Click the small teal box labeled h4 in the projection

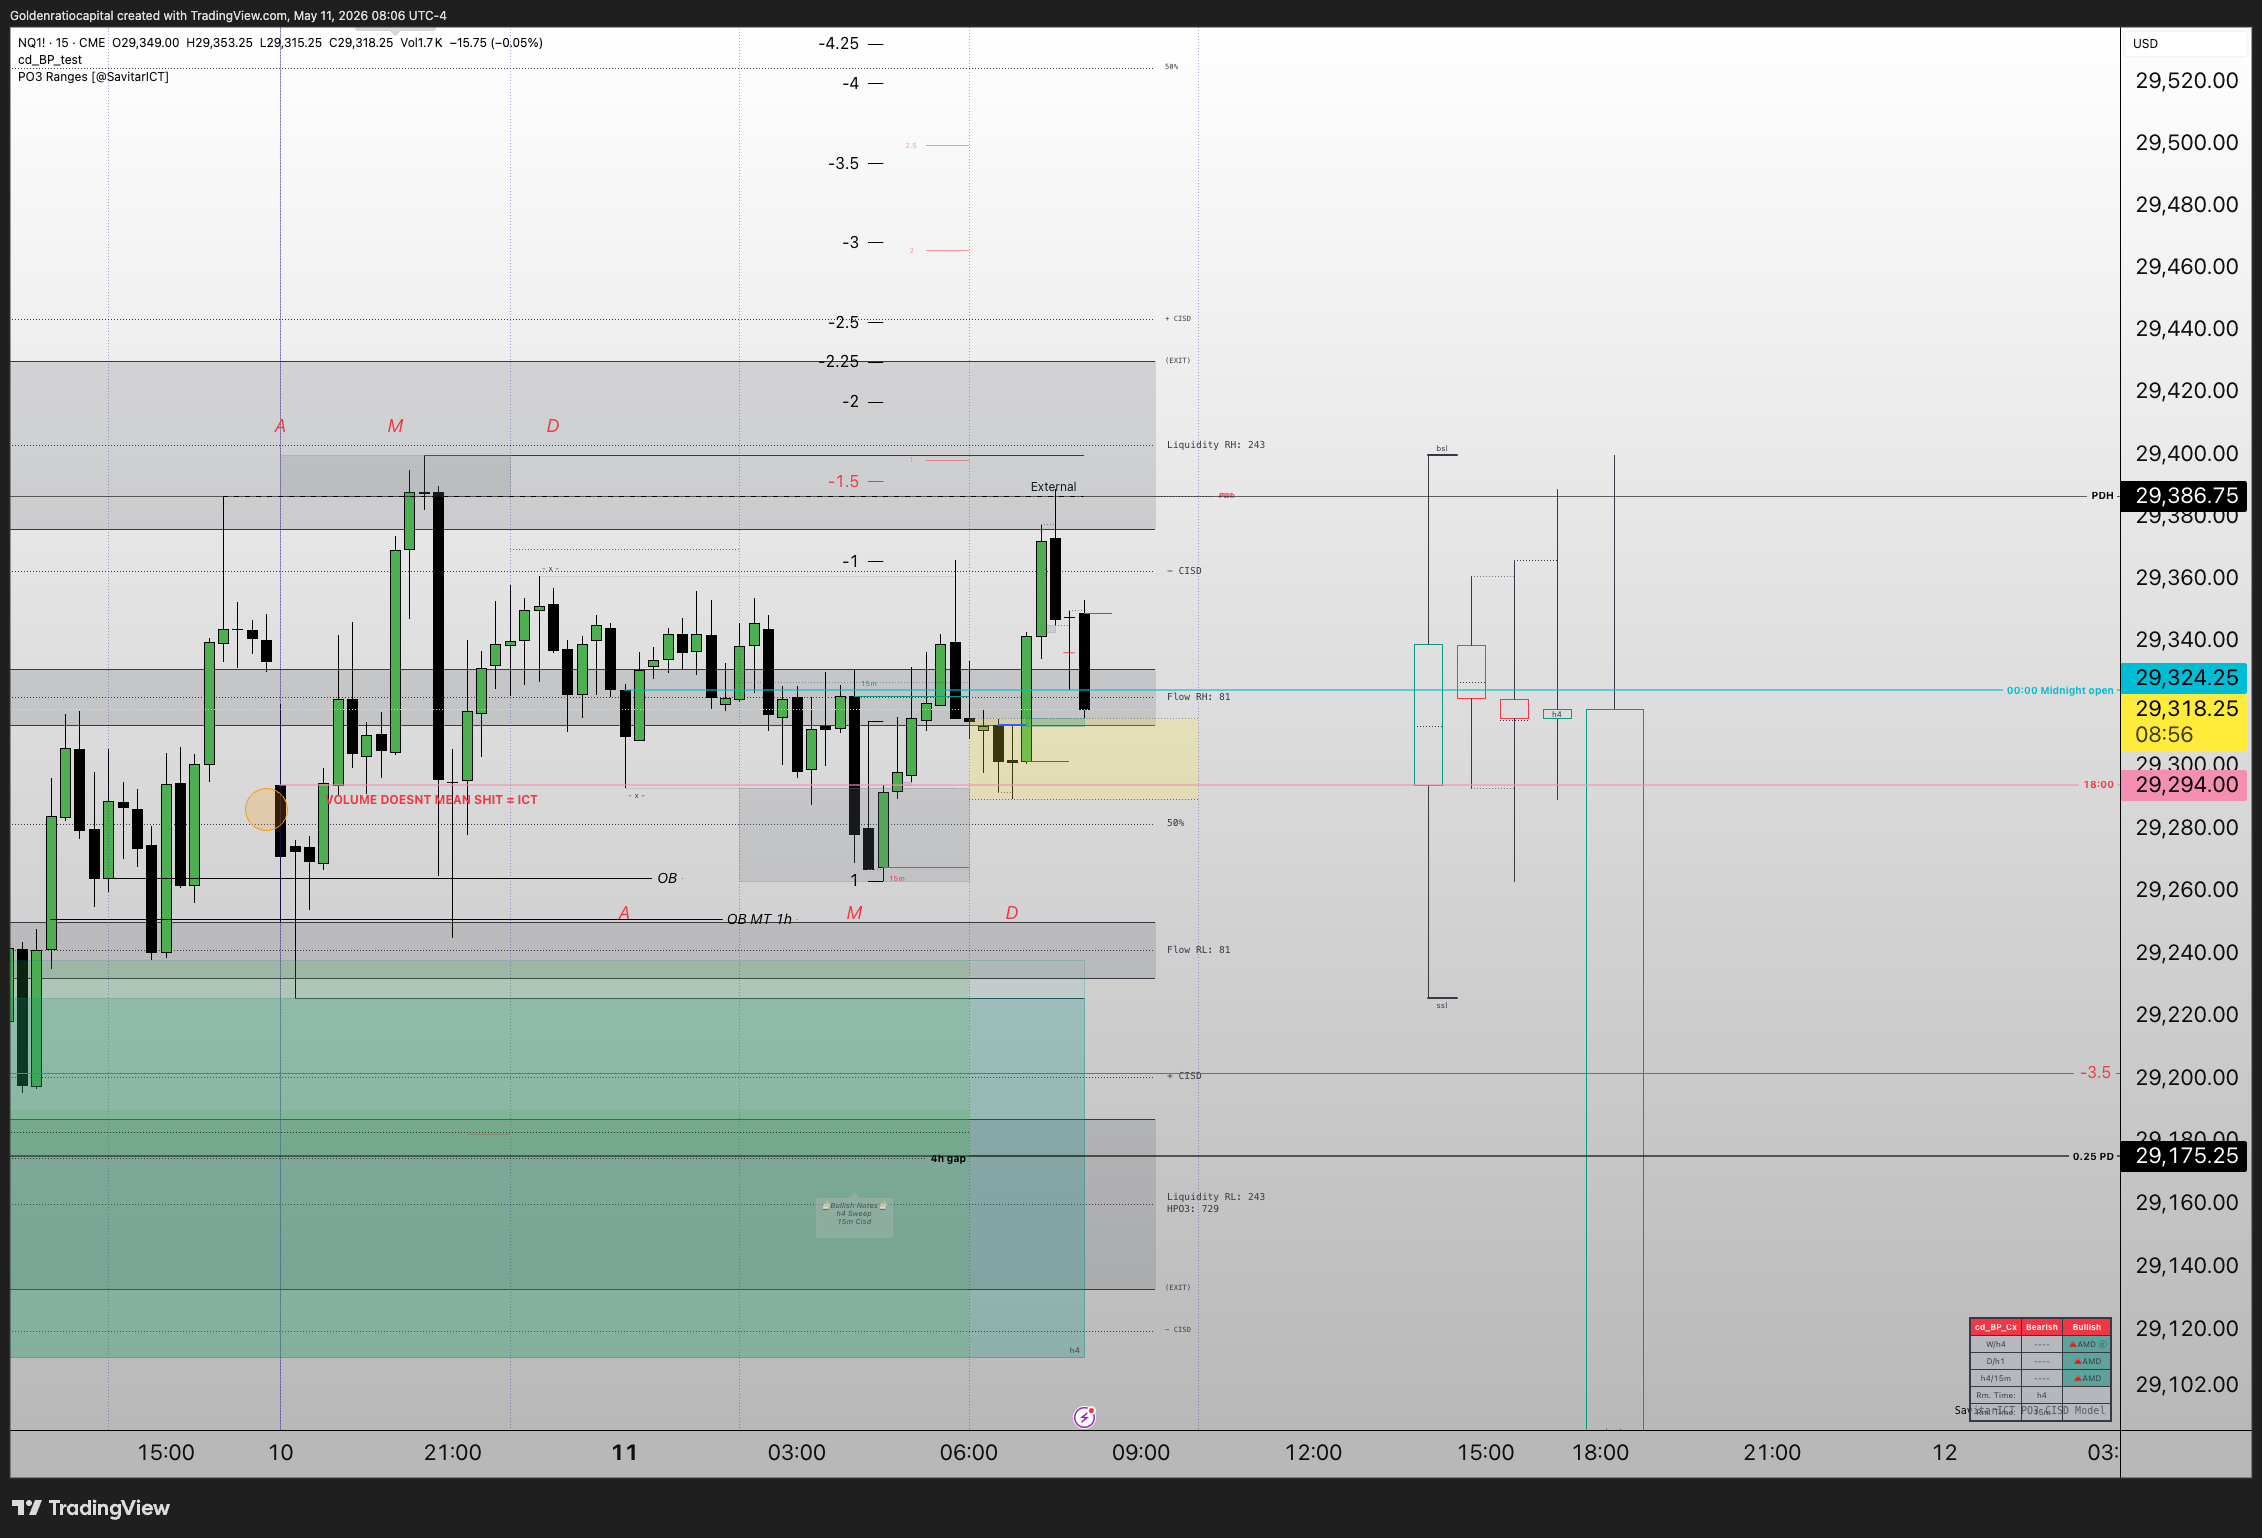(x=1557, y=714)
